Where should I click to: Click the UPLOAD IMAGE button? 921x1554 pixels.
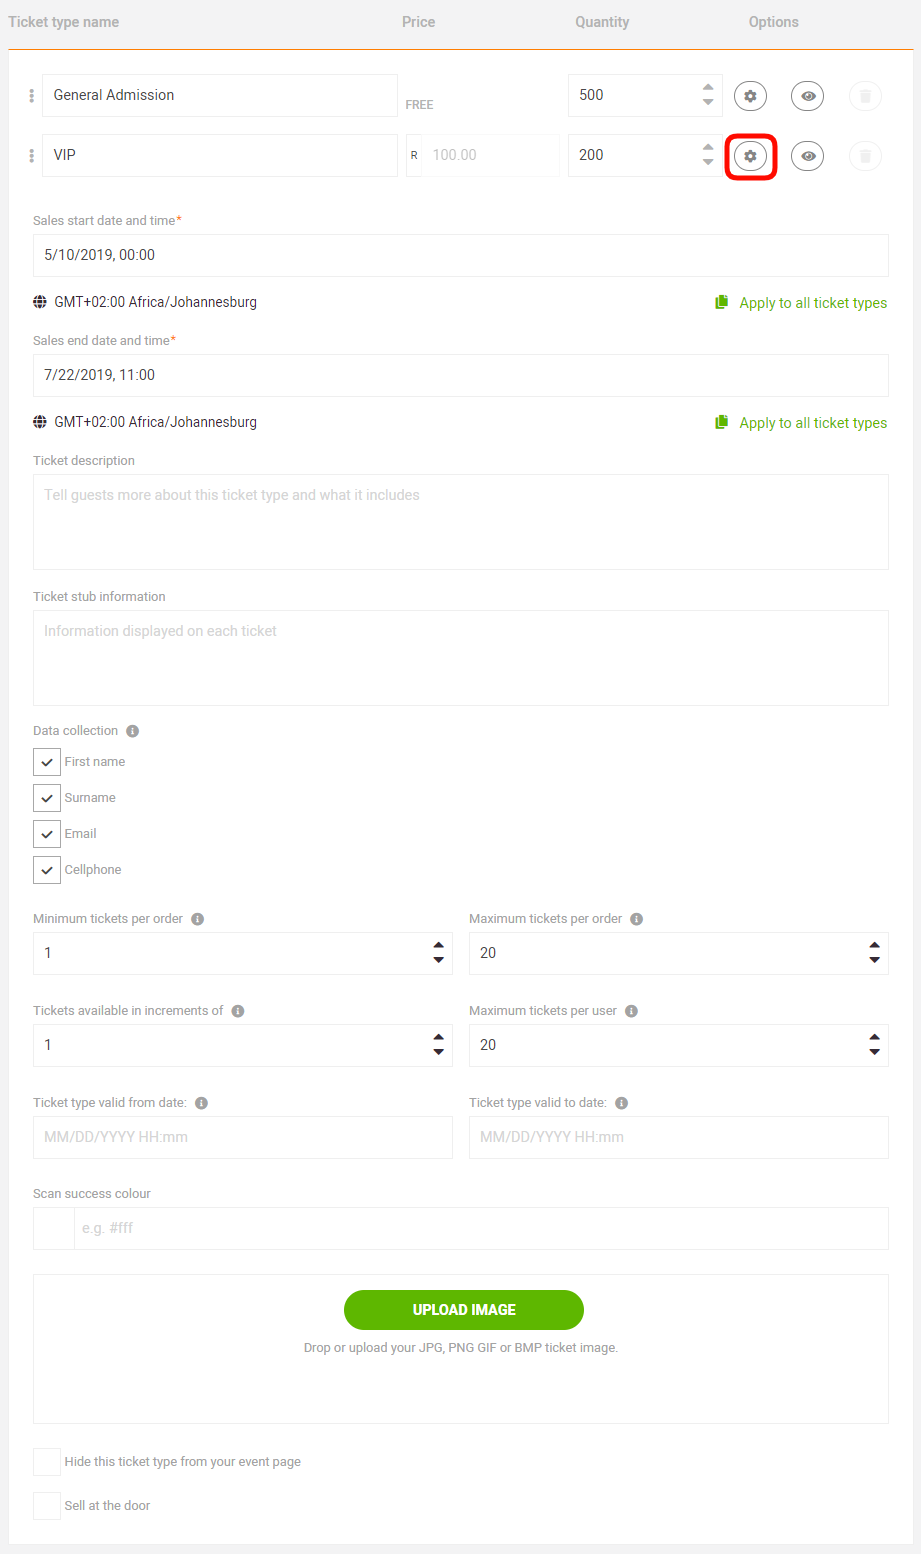pyautogui.click(x=463, y=1309)
